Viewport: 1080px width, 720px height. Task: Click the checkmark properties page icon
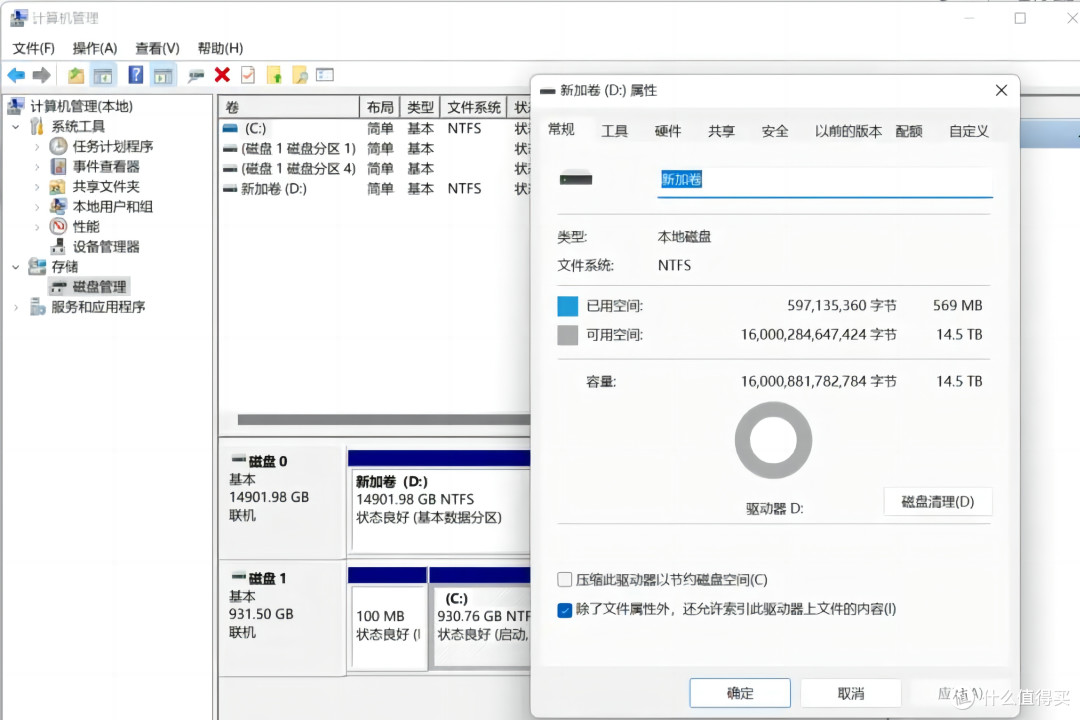[x=248, y=75]
